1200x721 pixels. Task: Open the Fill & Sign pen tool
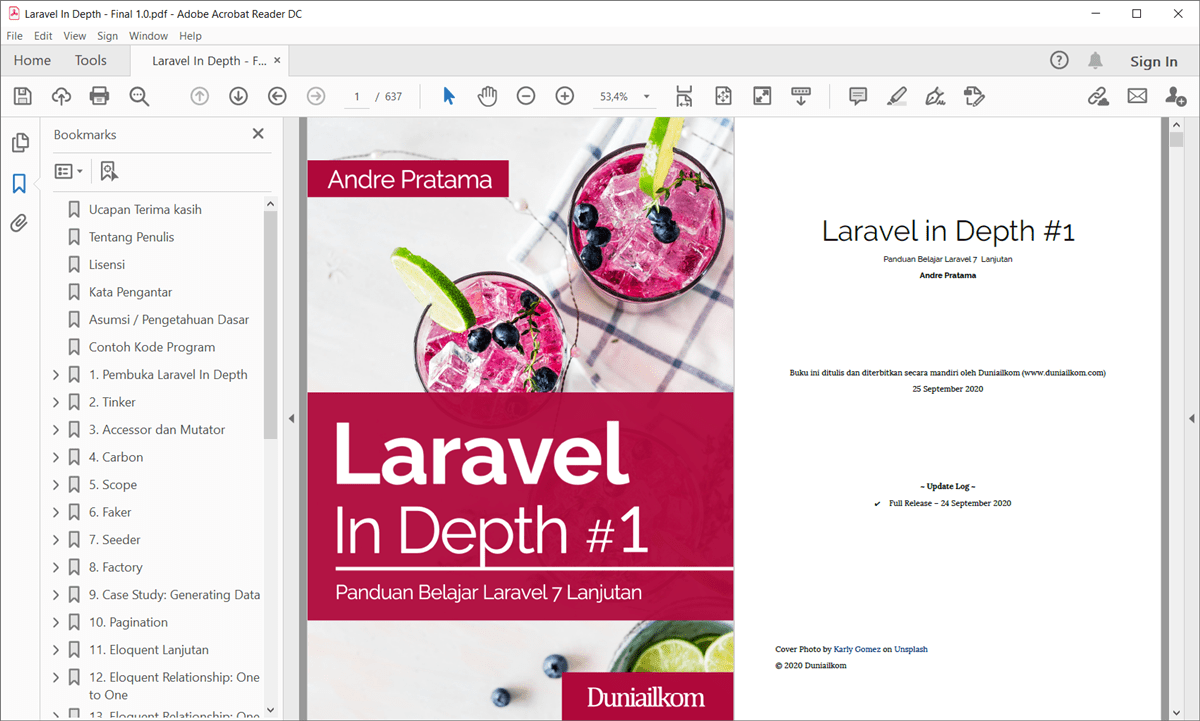(935, 96)
